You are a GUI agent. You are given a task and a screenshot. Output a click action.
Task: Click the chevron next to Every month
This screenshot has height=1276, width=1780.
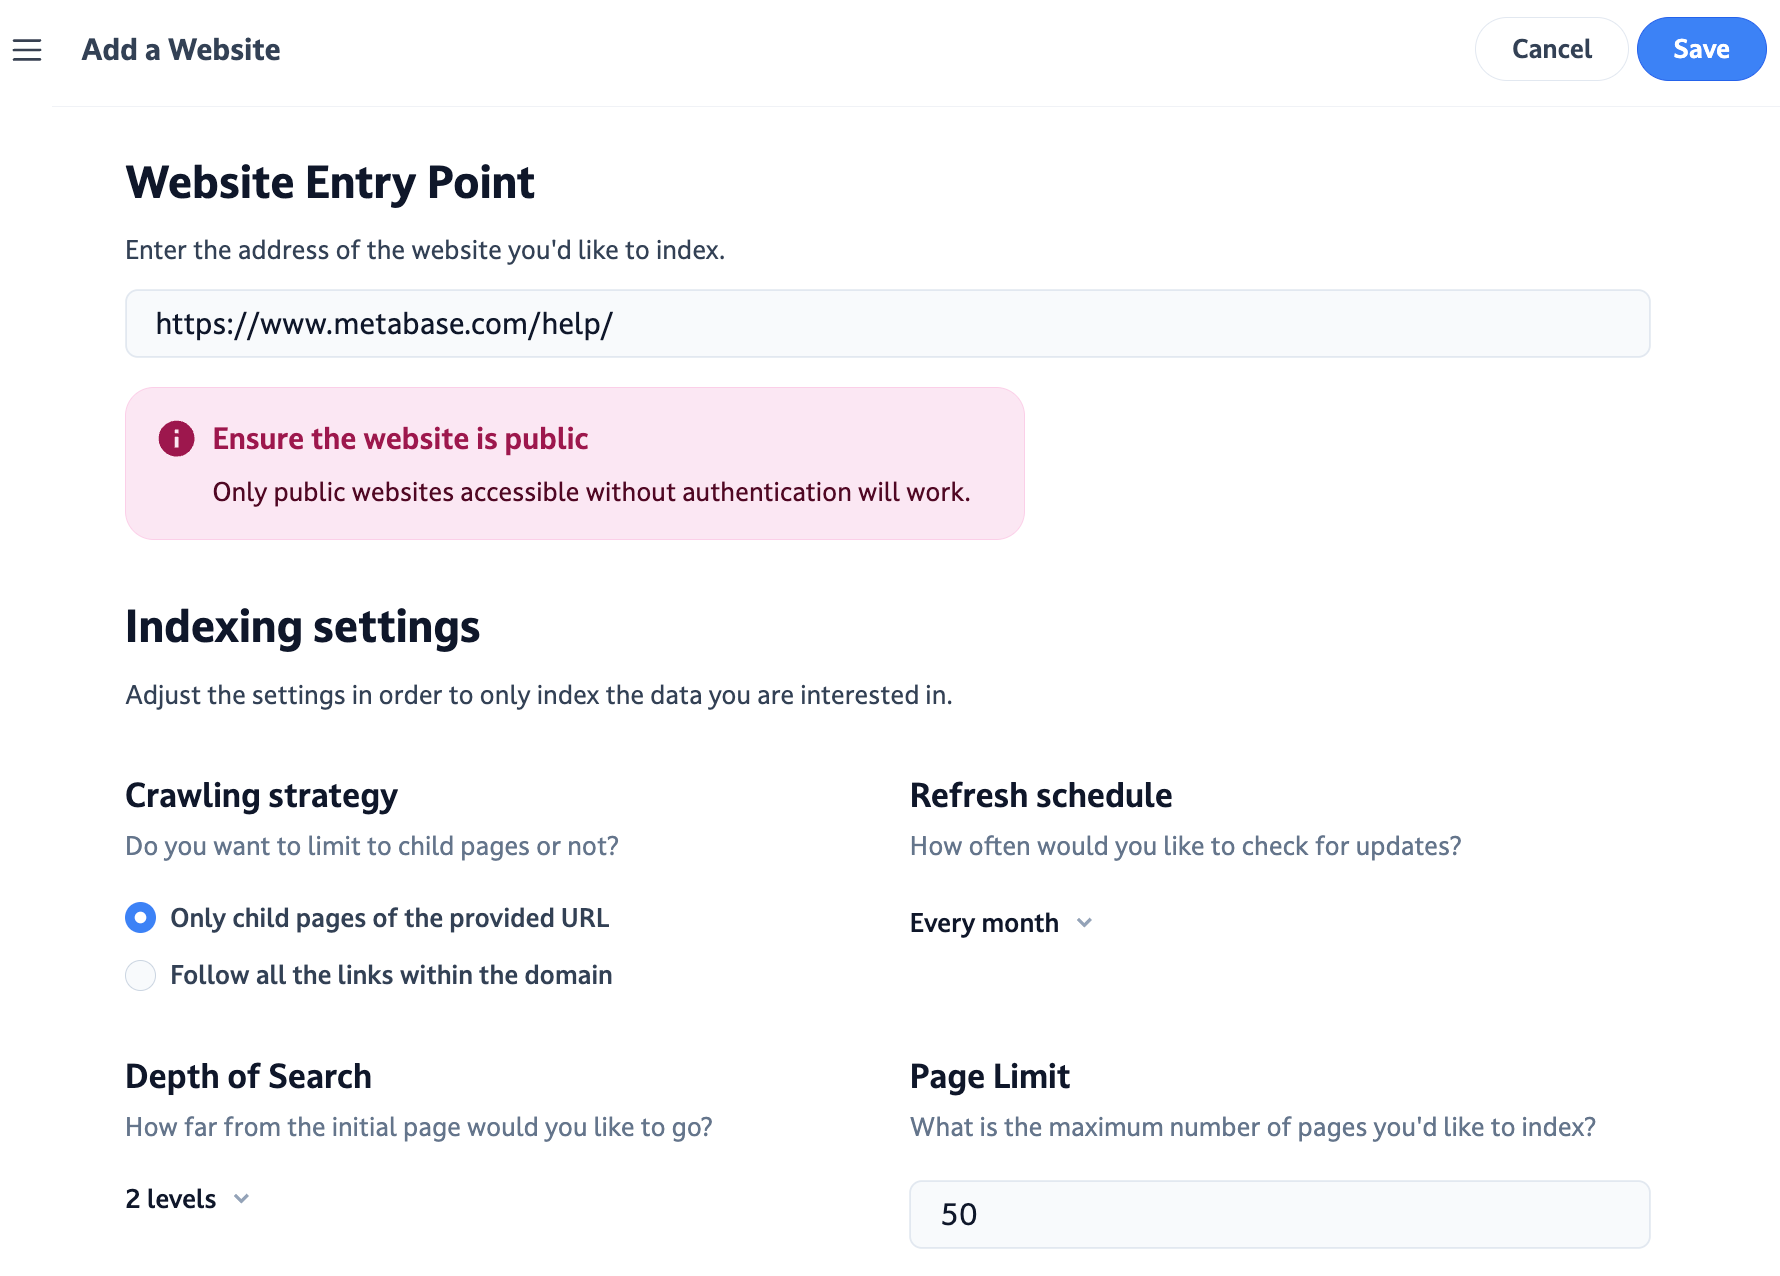point(1084,923)
